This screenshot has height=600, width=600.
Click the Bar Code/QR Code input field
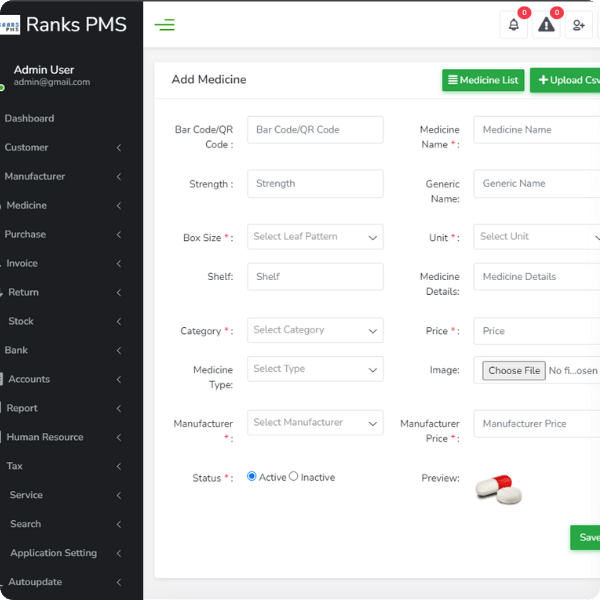(x=315, y=130)
